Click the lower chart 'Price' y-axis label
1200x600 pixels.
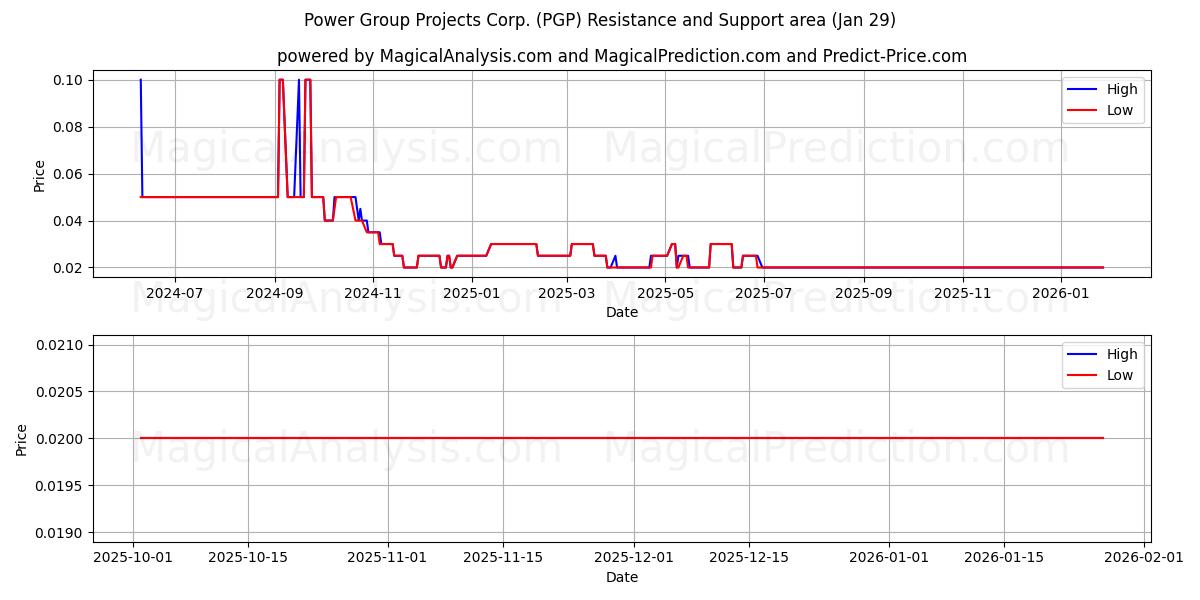[22, 439]
